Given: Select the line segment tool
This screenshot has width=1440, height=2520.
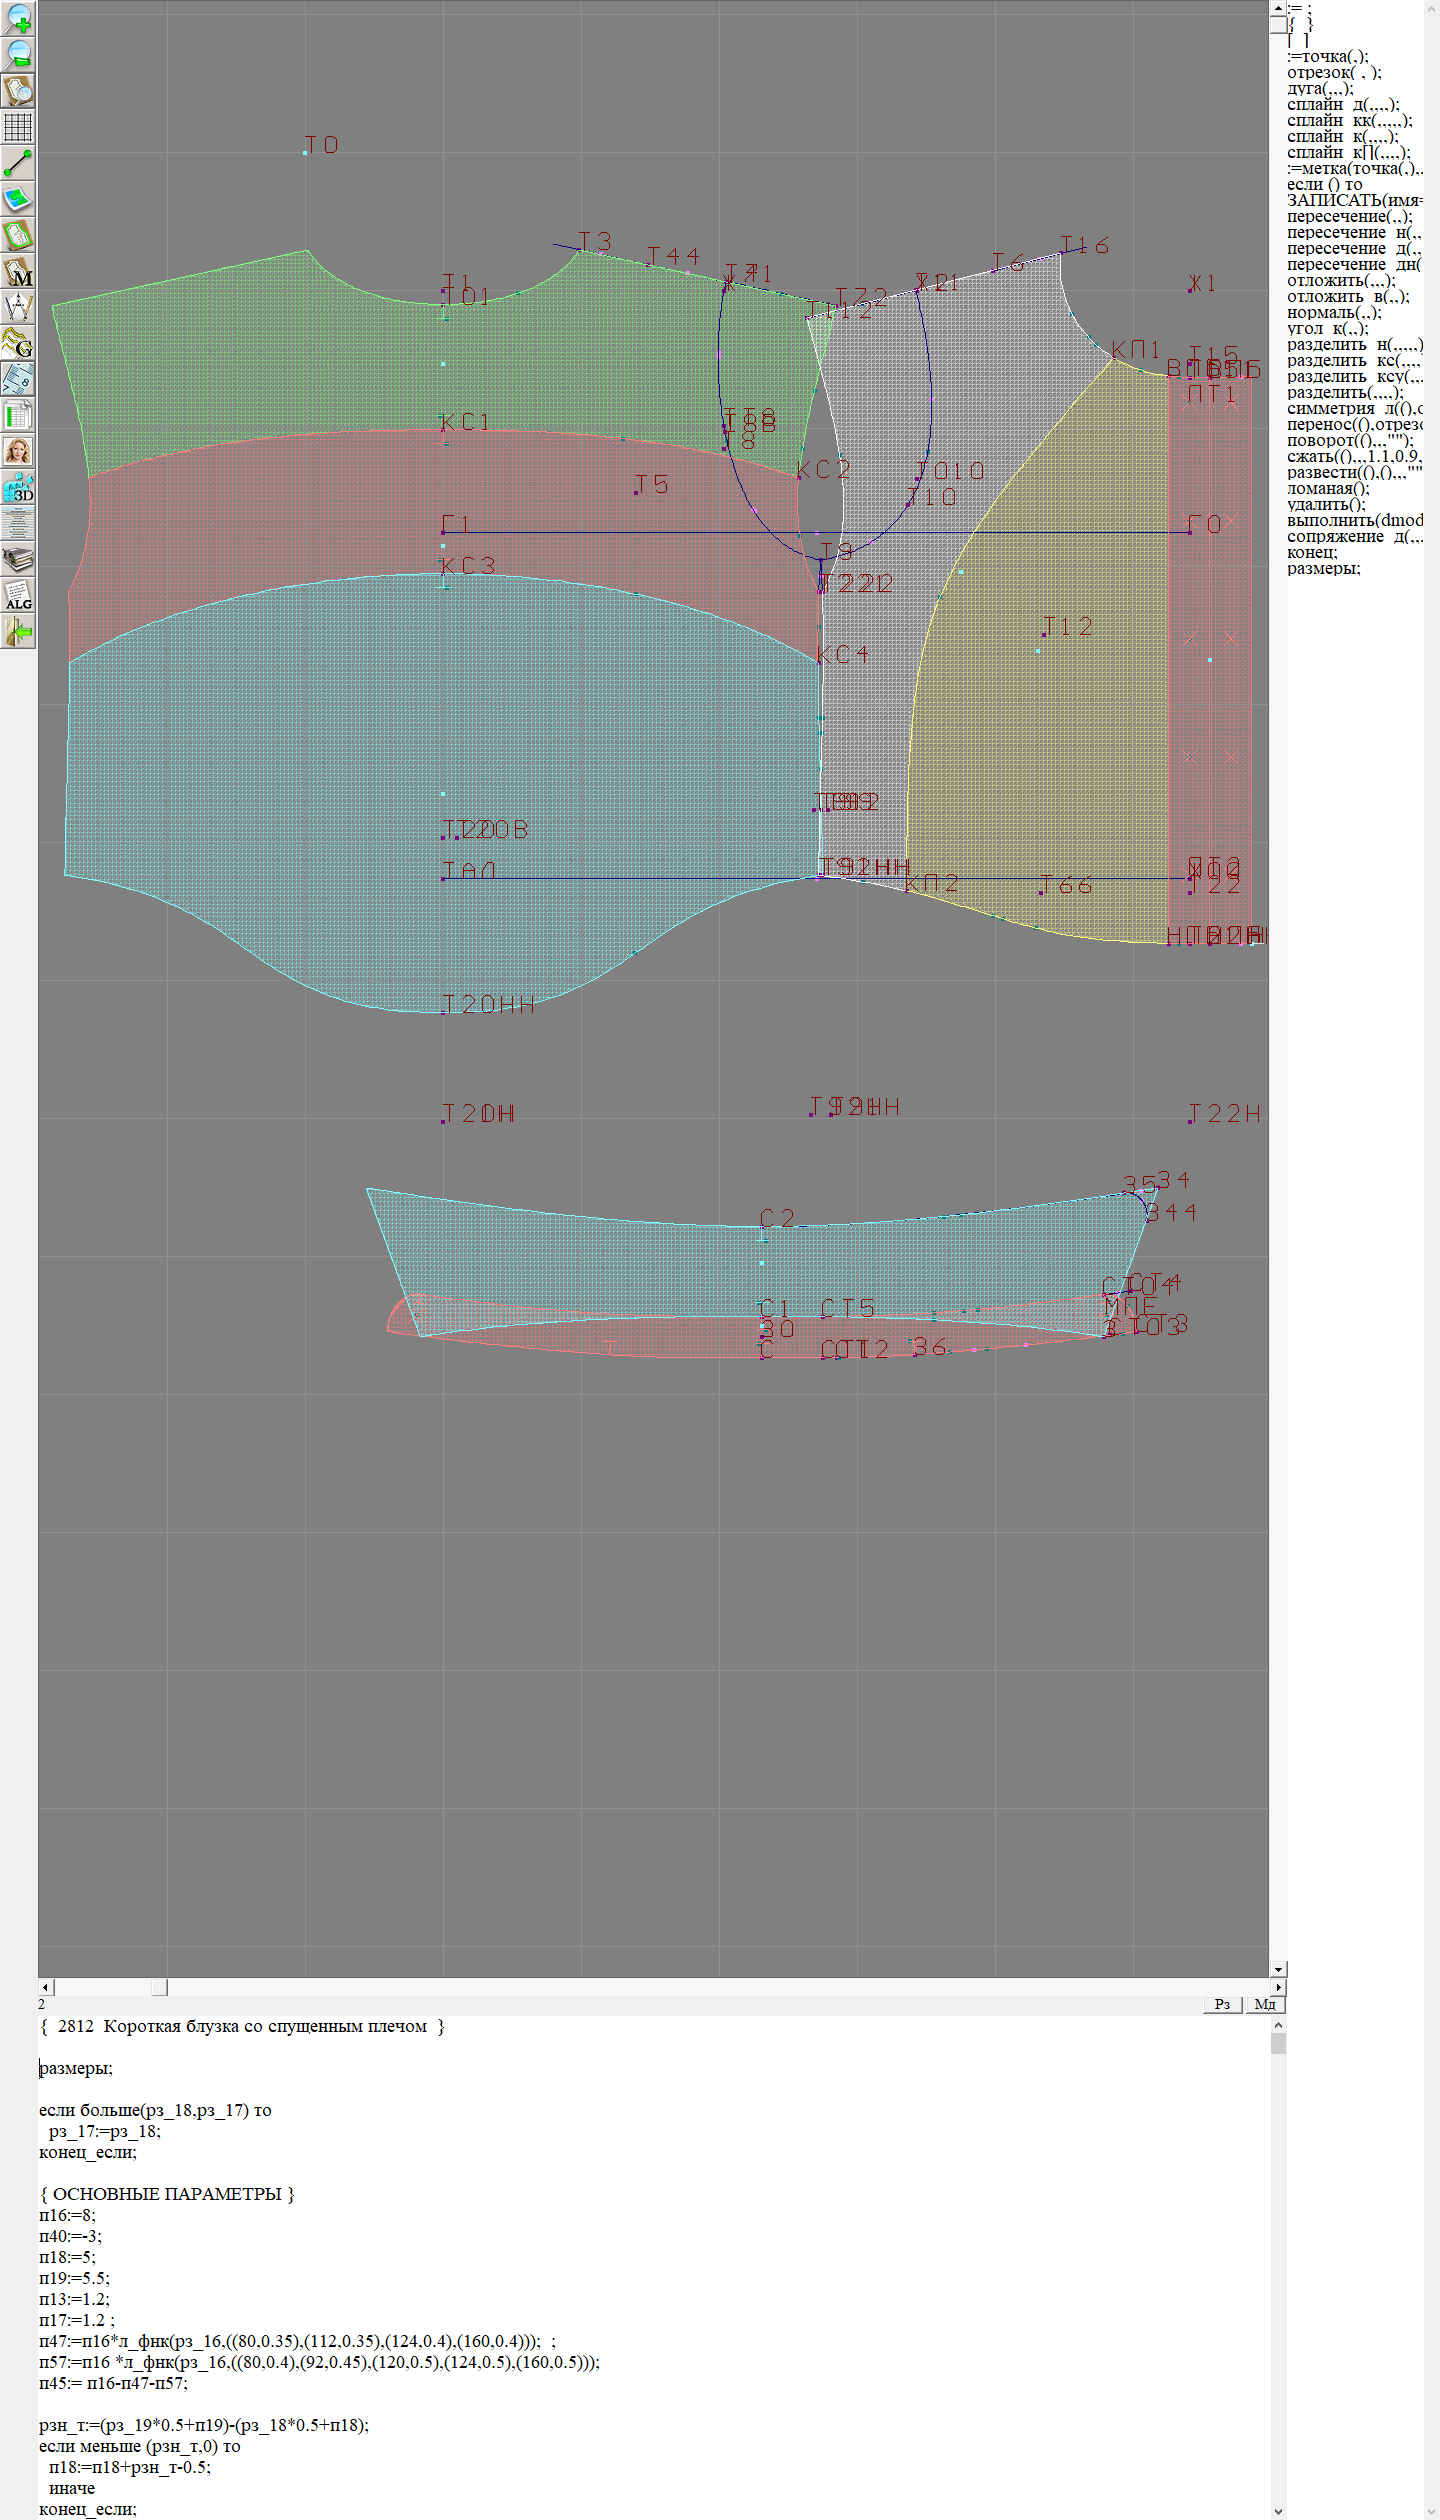Looking at the screenshot, I should coord(18,163).
